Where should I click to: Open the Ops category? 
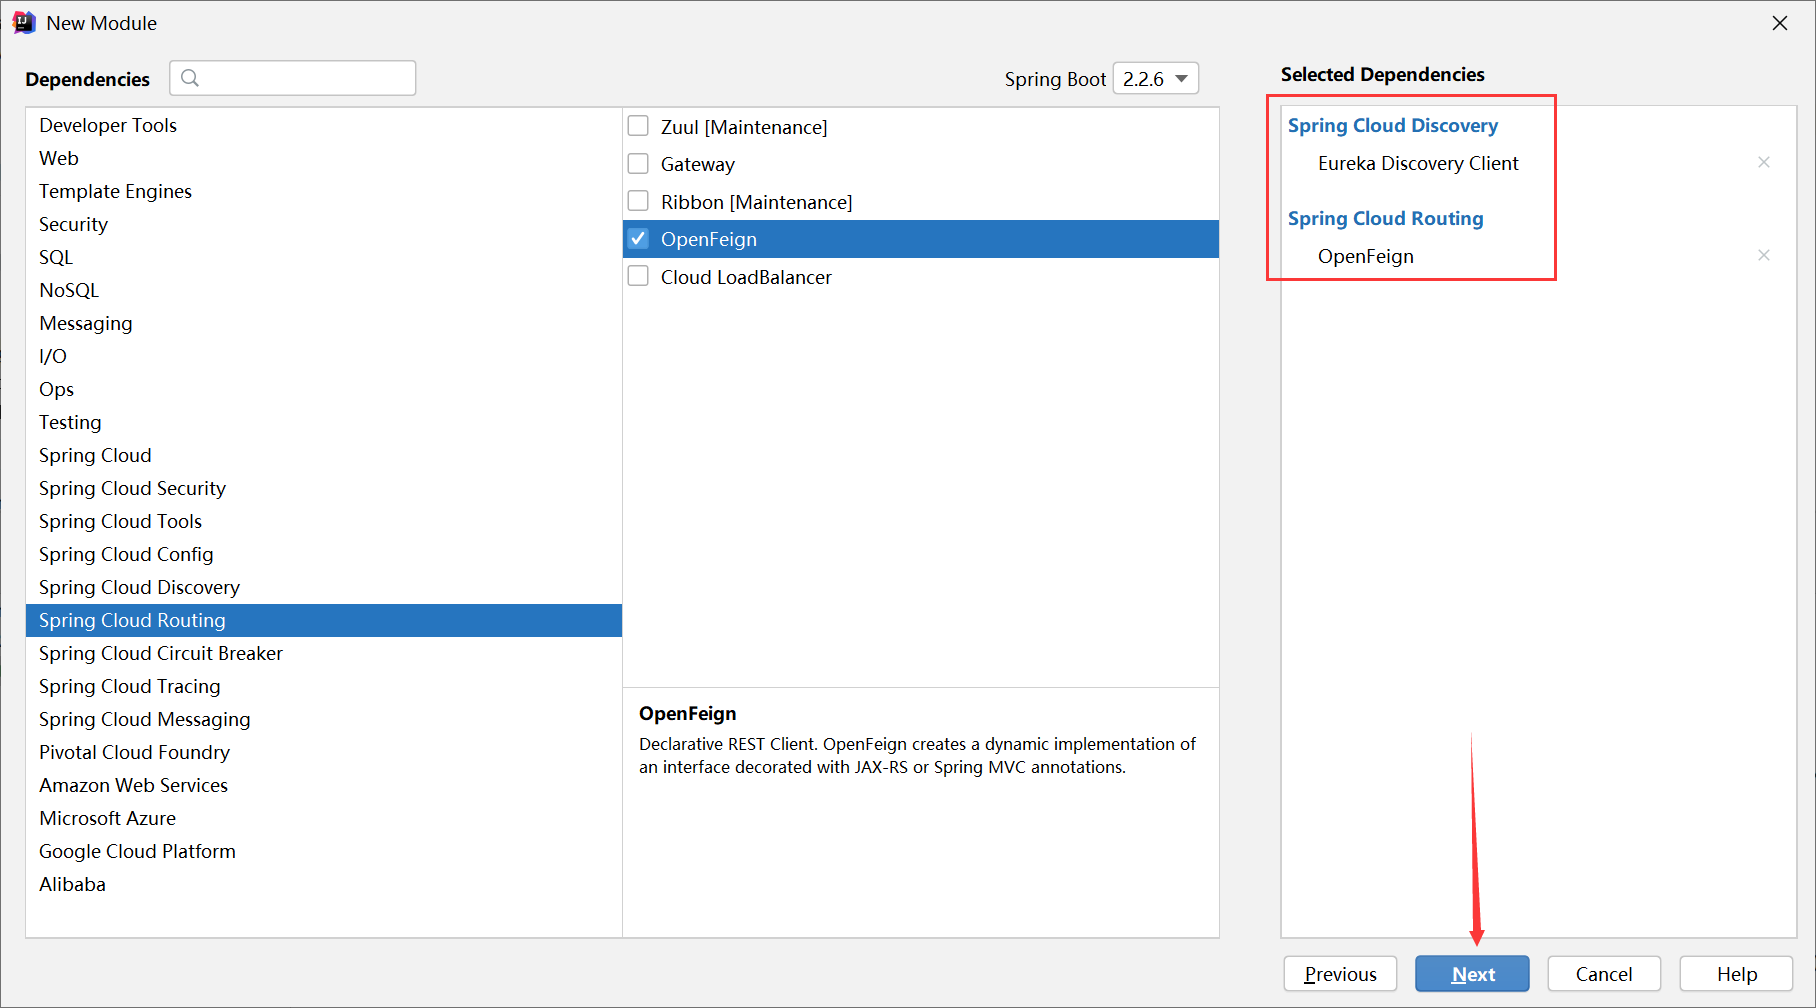point(324,389)
